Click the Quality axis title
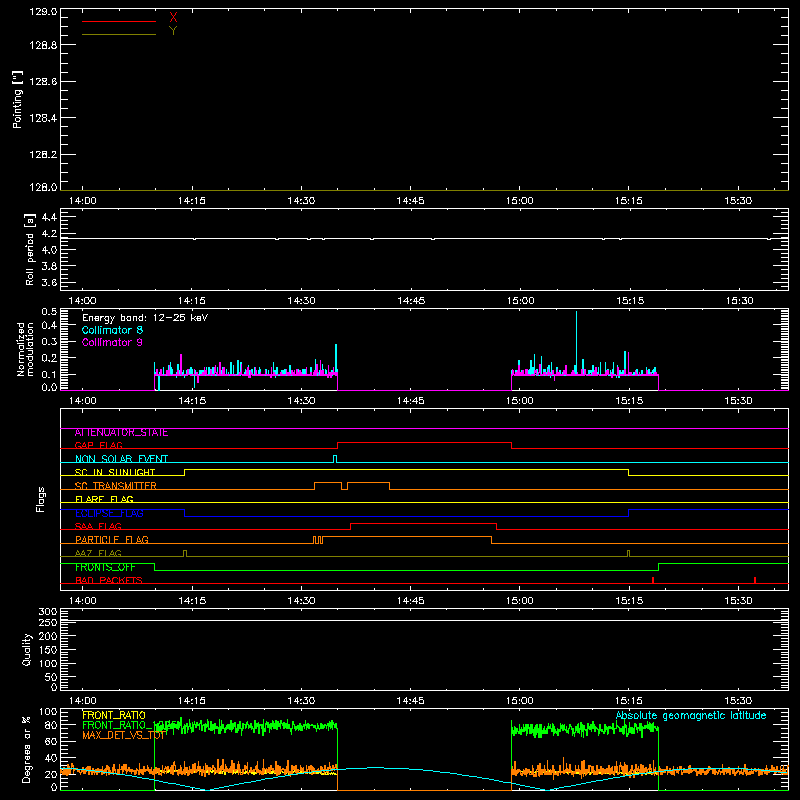 [x=27, y=649]
